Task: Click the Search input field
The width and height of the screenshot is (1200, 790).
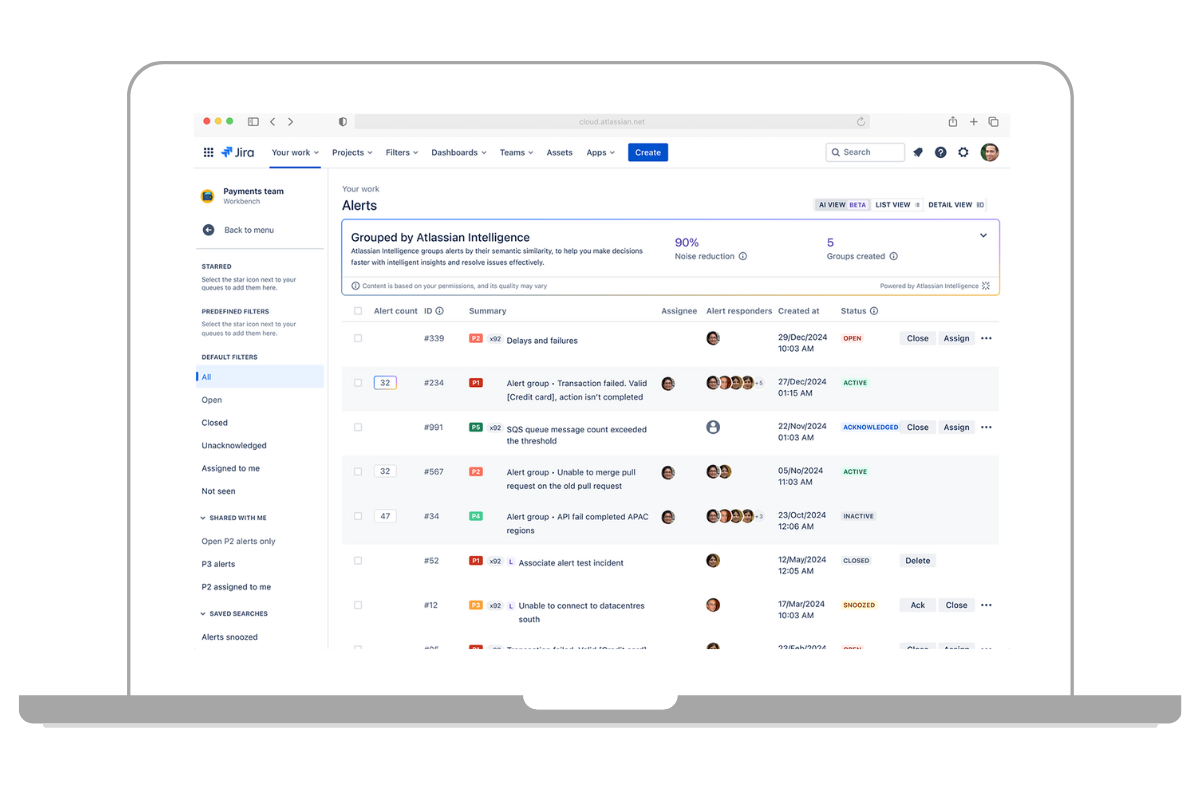Action: pyautogui.click(x=866, y=153)
